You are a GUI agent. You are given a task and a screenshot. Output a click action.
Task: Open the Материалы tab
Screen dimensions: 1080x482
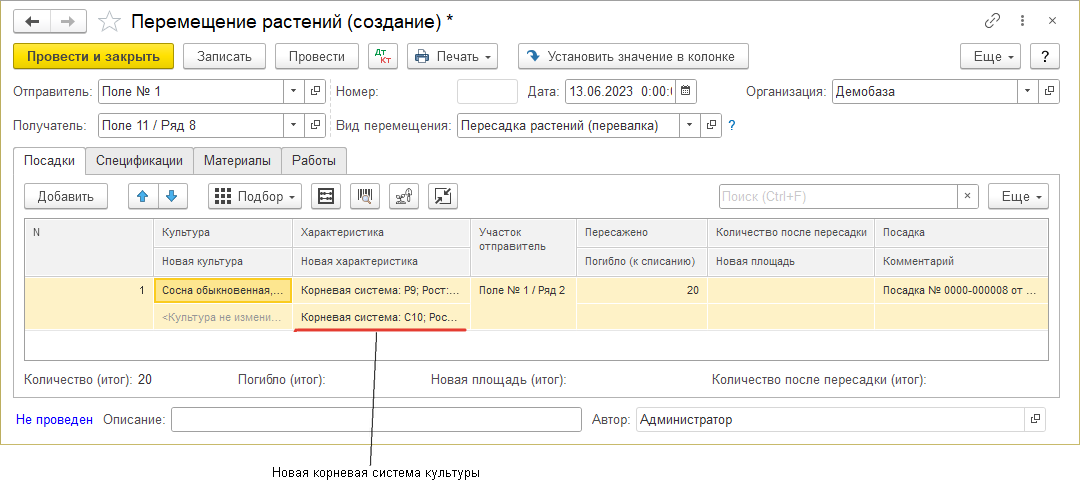[x=237, y=160]
